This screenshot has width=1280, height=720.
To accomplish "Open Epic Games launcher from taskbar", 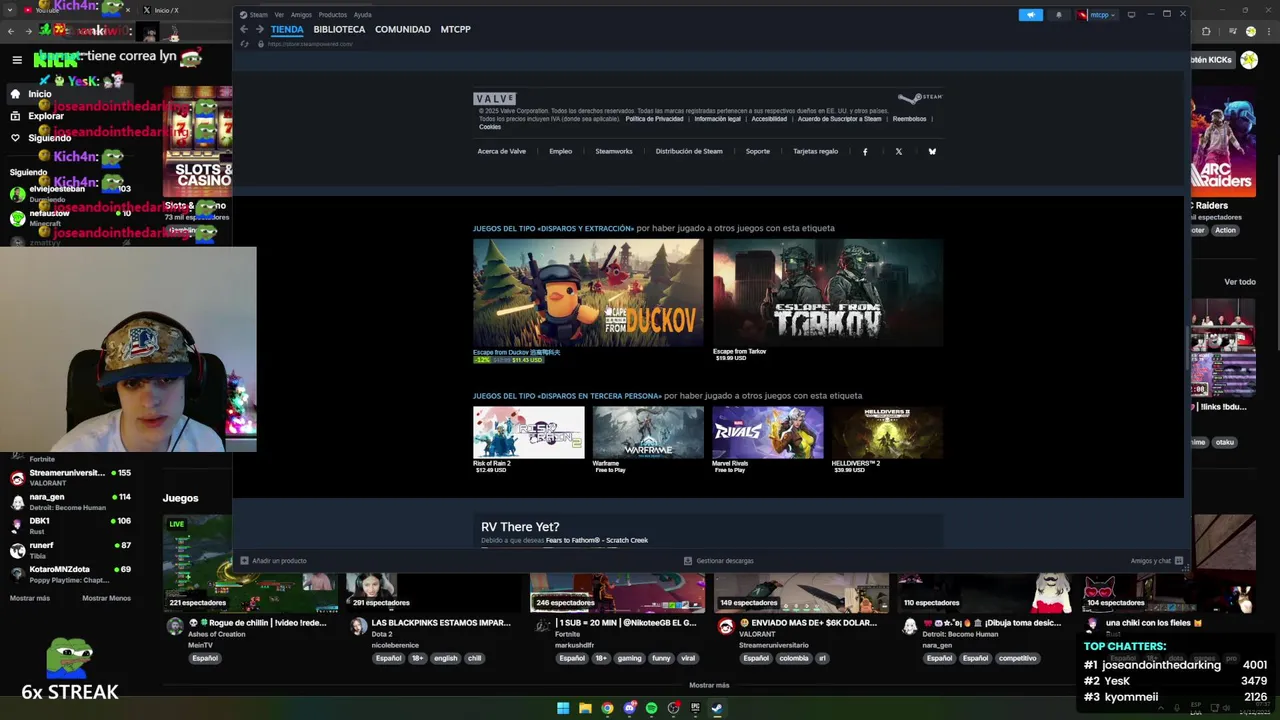I will click(695, 708).
